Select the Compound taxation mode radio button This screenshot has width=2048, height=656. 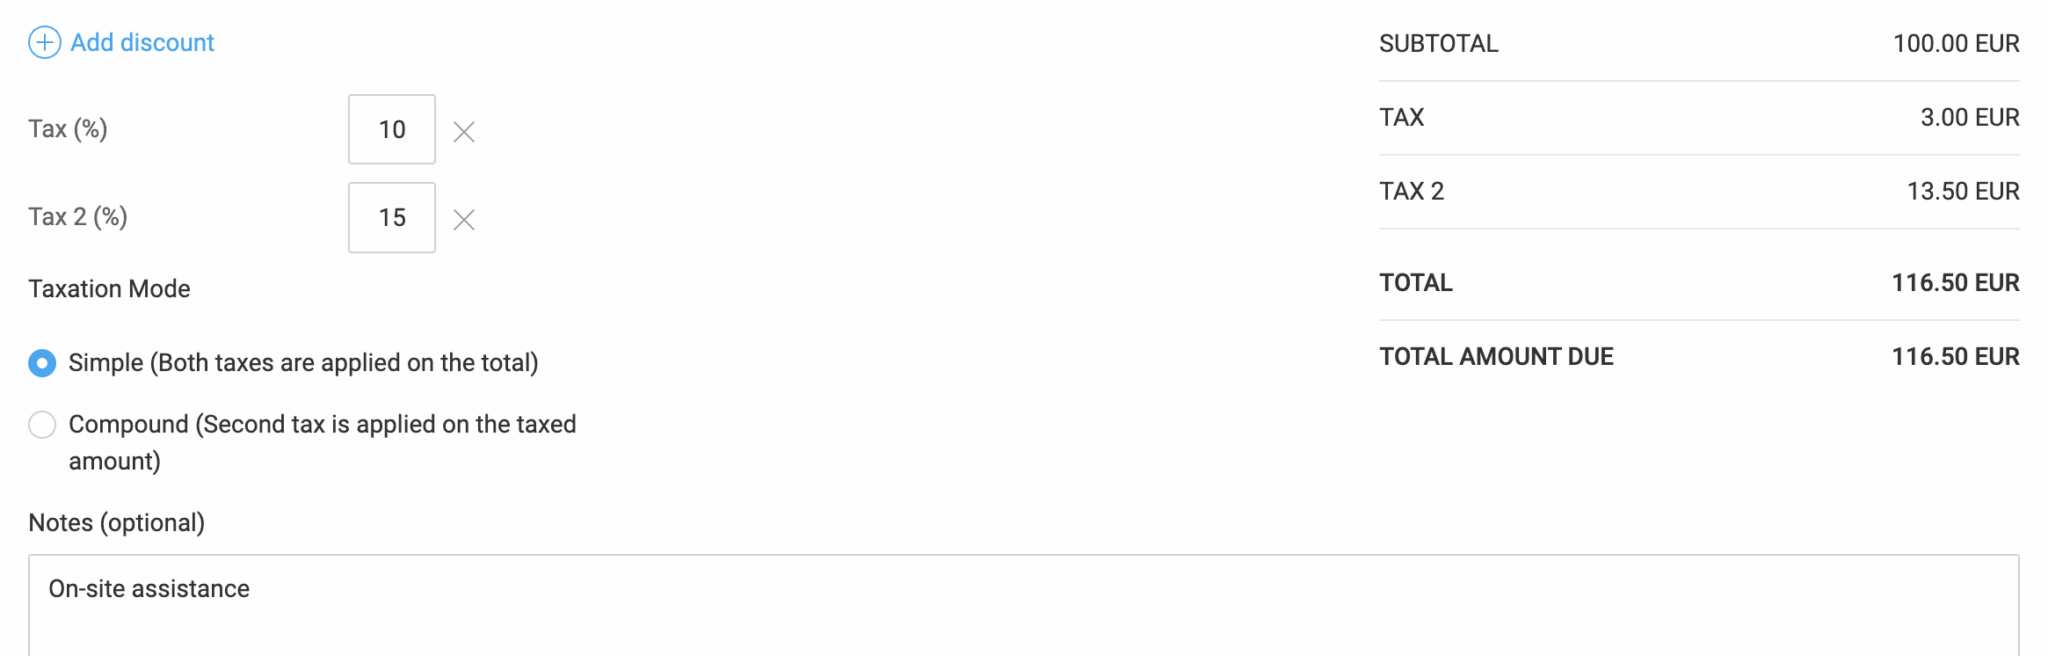[x=42, y=425]
